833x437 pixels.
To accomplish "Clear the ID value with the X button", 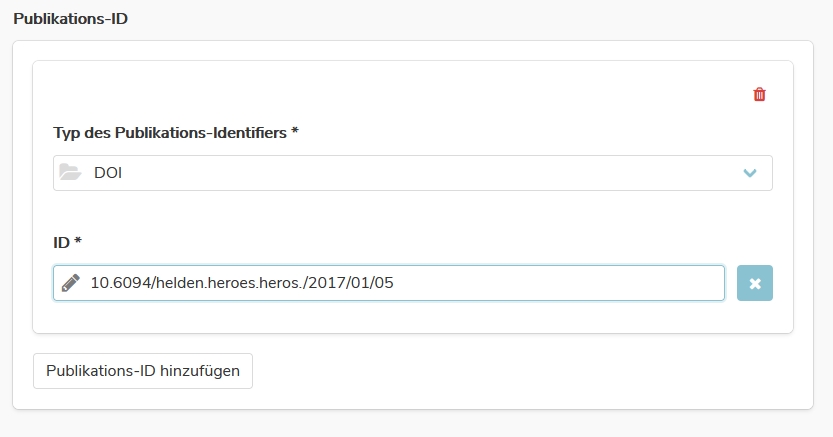I will point(754,283).
